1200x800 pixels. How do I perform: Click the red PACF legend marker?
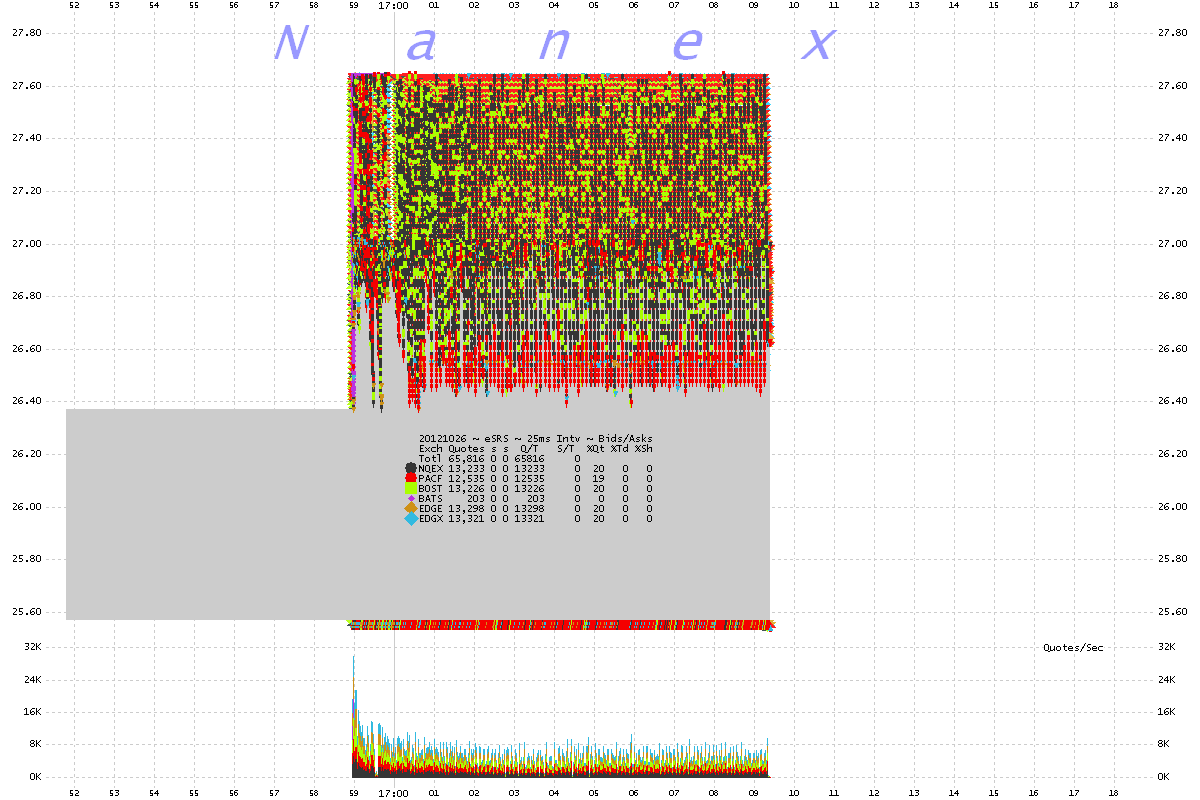pos(411,478)
